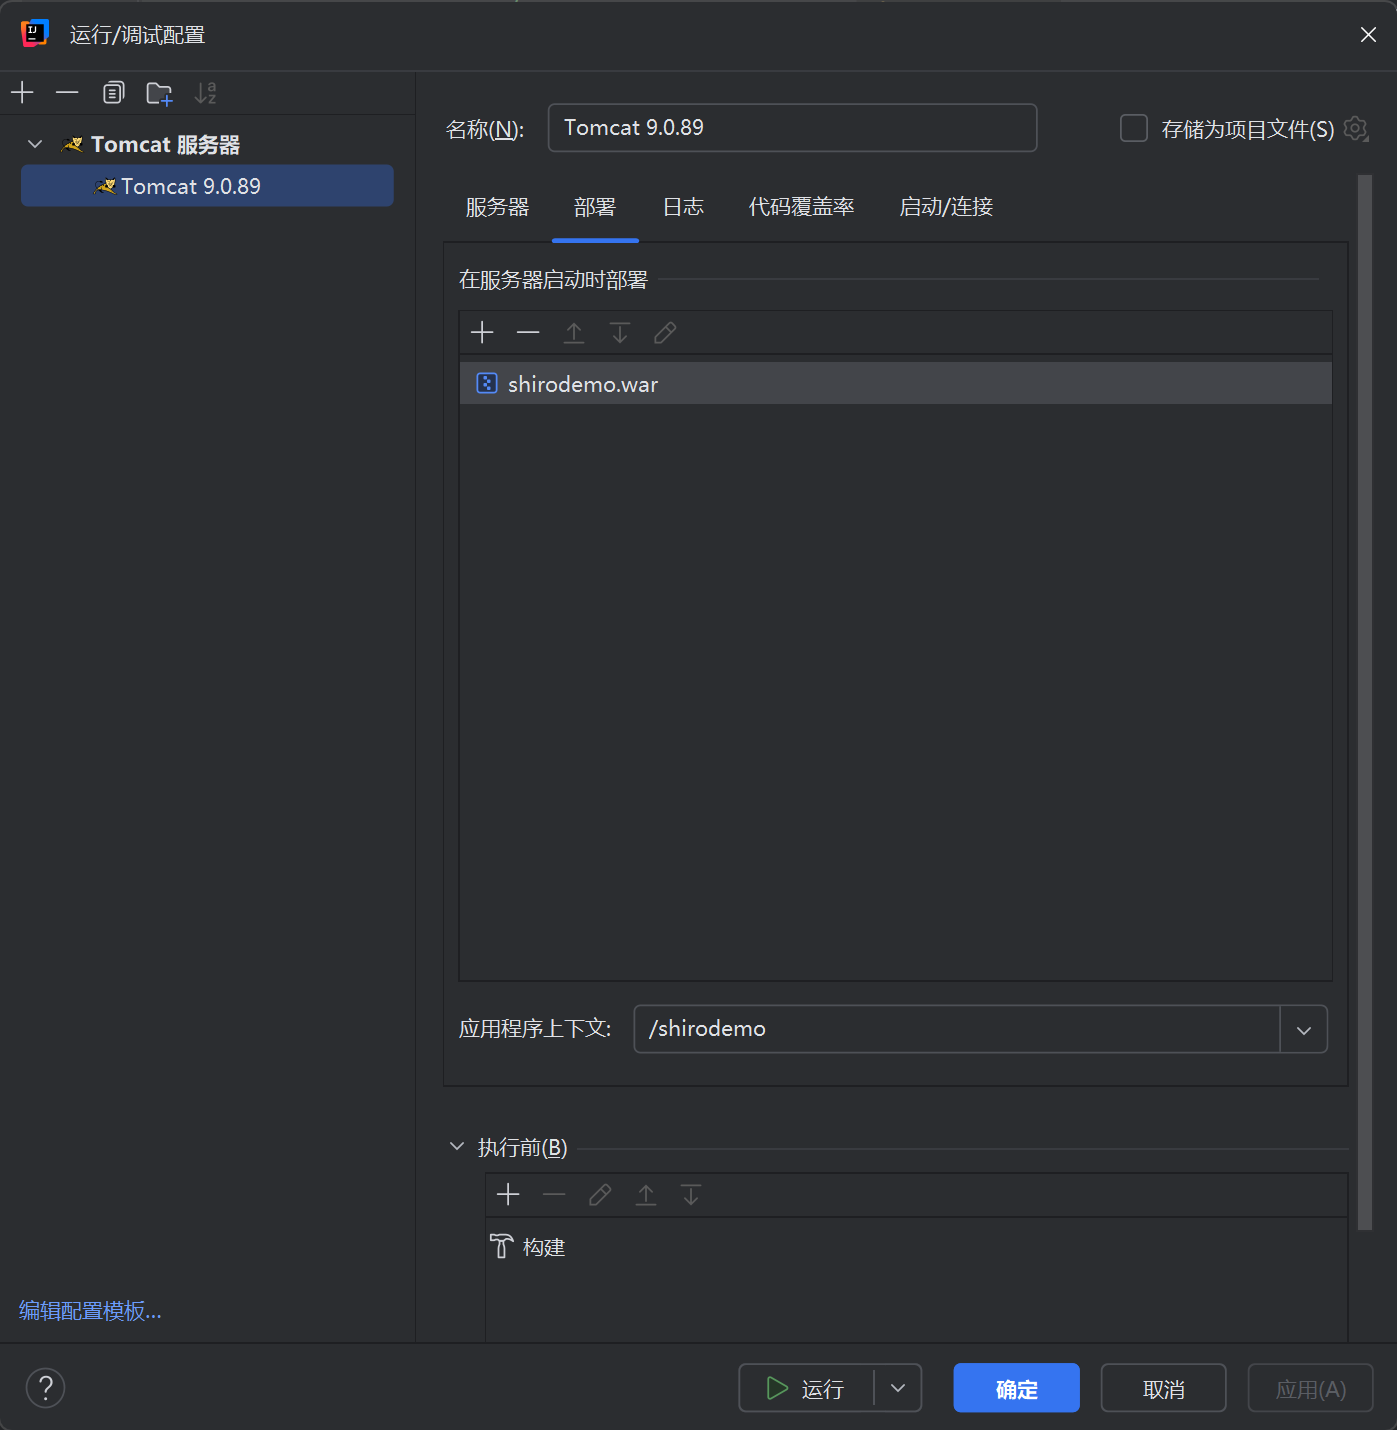
Task: Click the 运行 button
Action: (x=806, y=1388)
